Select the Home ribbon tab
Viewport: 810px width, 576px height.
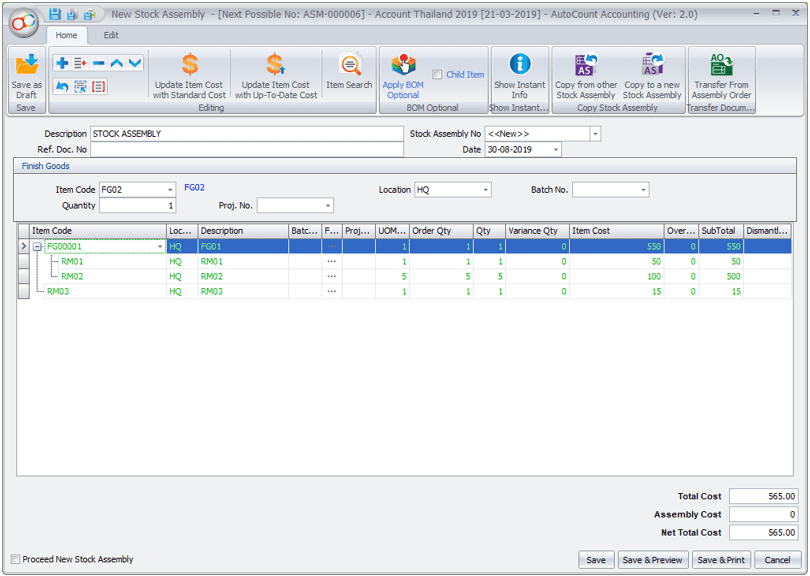(x=66, y=35)
